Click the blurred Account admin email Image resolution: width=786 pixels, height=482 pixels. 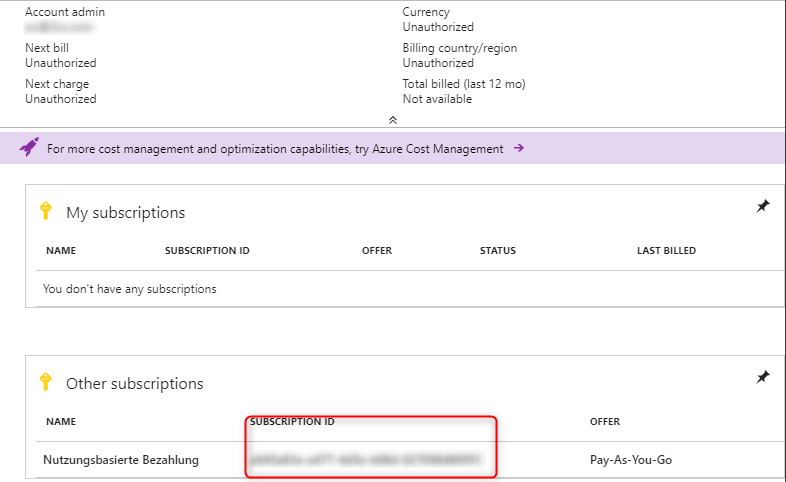tap(59, 27)
